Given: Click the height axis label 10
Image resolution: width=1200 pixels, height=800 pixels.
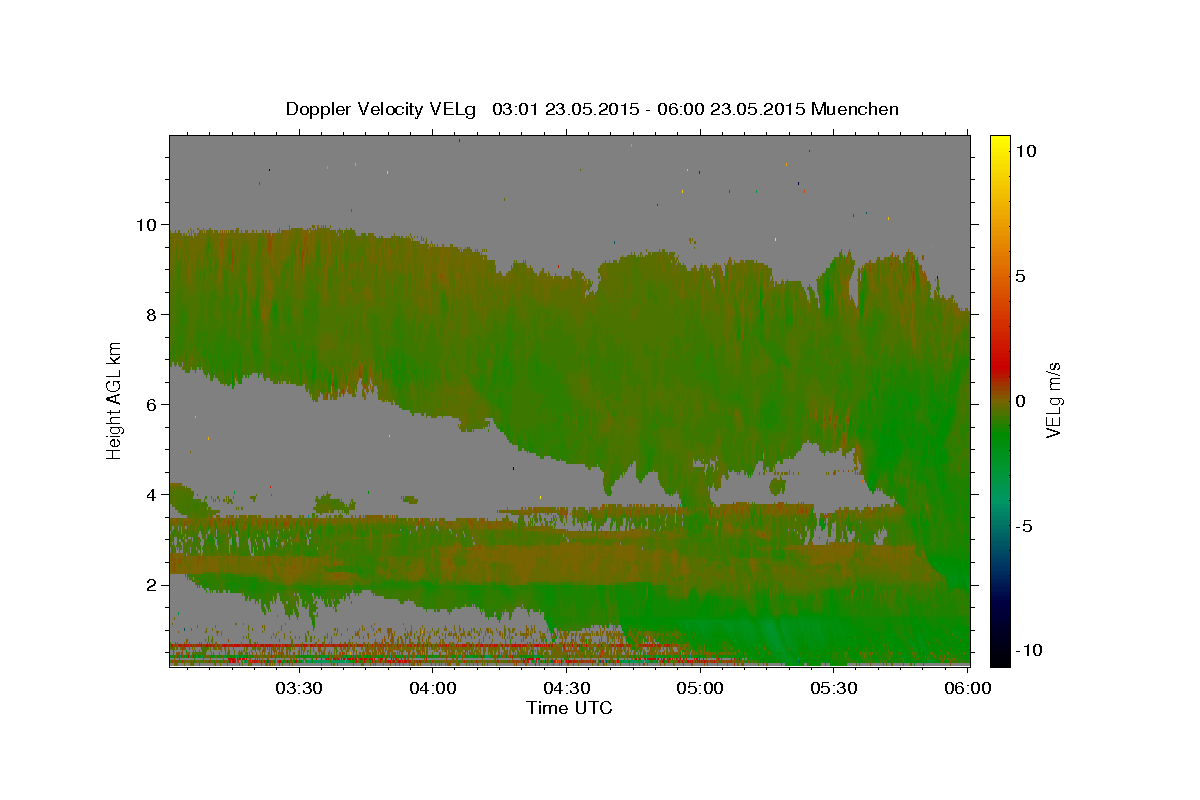Looking at the screenshot, I should (147, 225).
